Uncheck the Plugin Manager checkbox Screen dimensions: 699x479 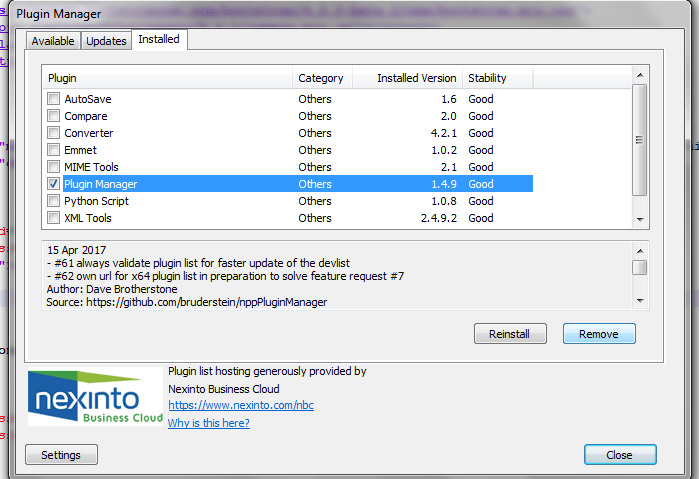coord(53,183)
